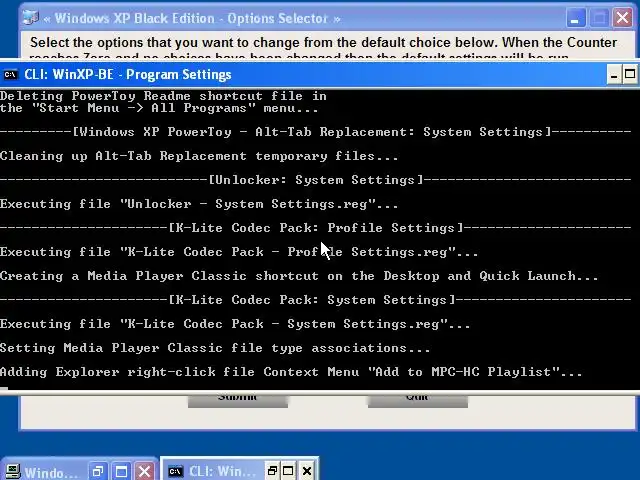Close the minimized Windo... window
The height and width of the screenshot is (480, 640).
pos(144,471)
